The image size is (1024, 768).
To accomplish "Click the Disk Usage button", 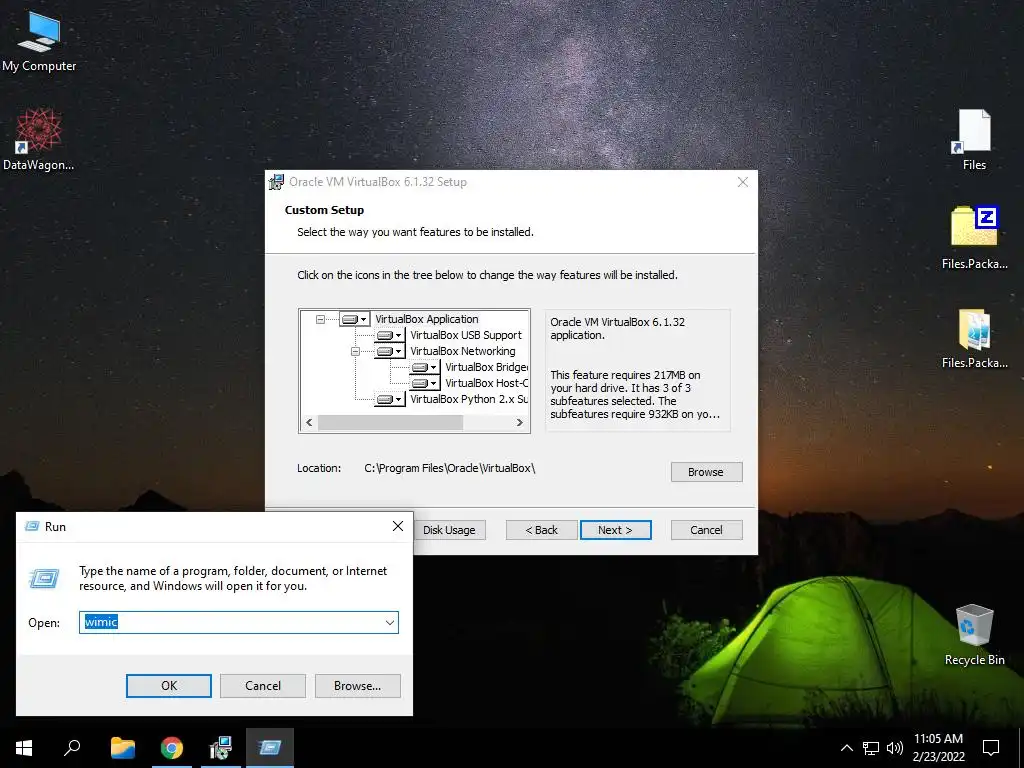I will click(449, 530).
